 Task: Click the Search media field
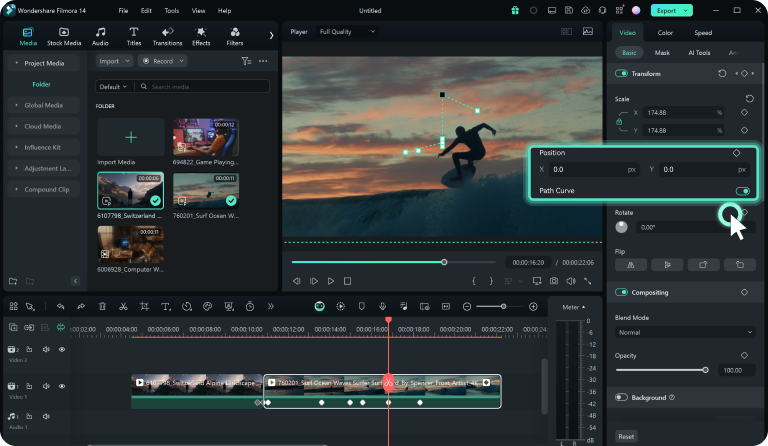click(204, 87)
